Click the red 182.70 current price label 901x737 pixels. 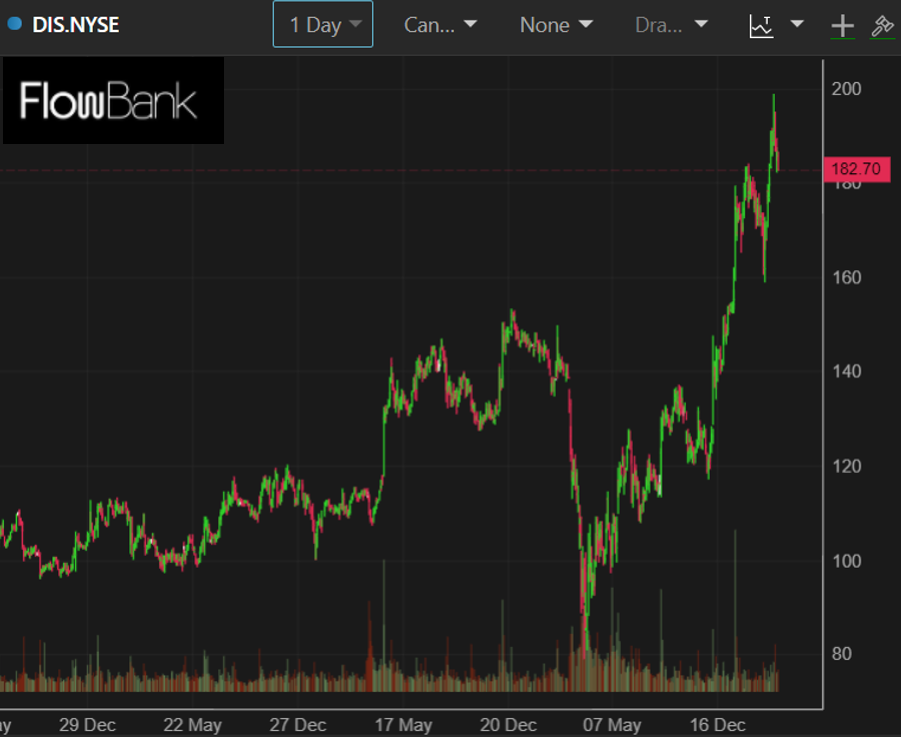pyautogui.click(x=855, y=169)
